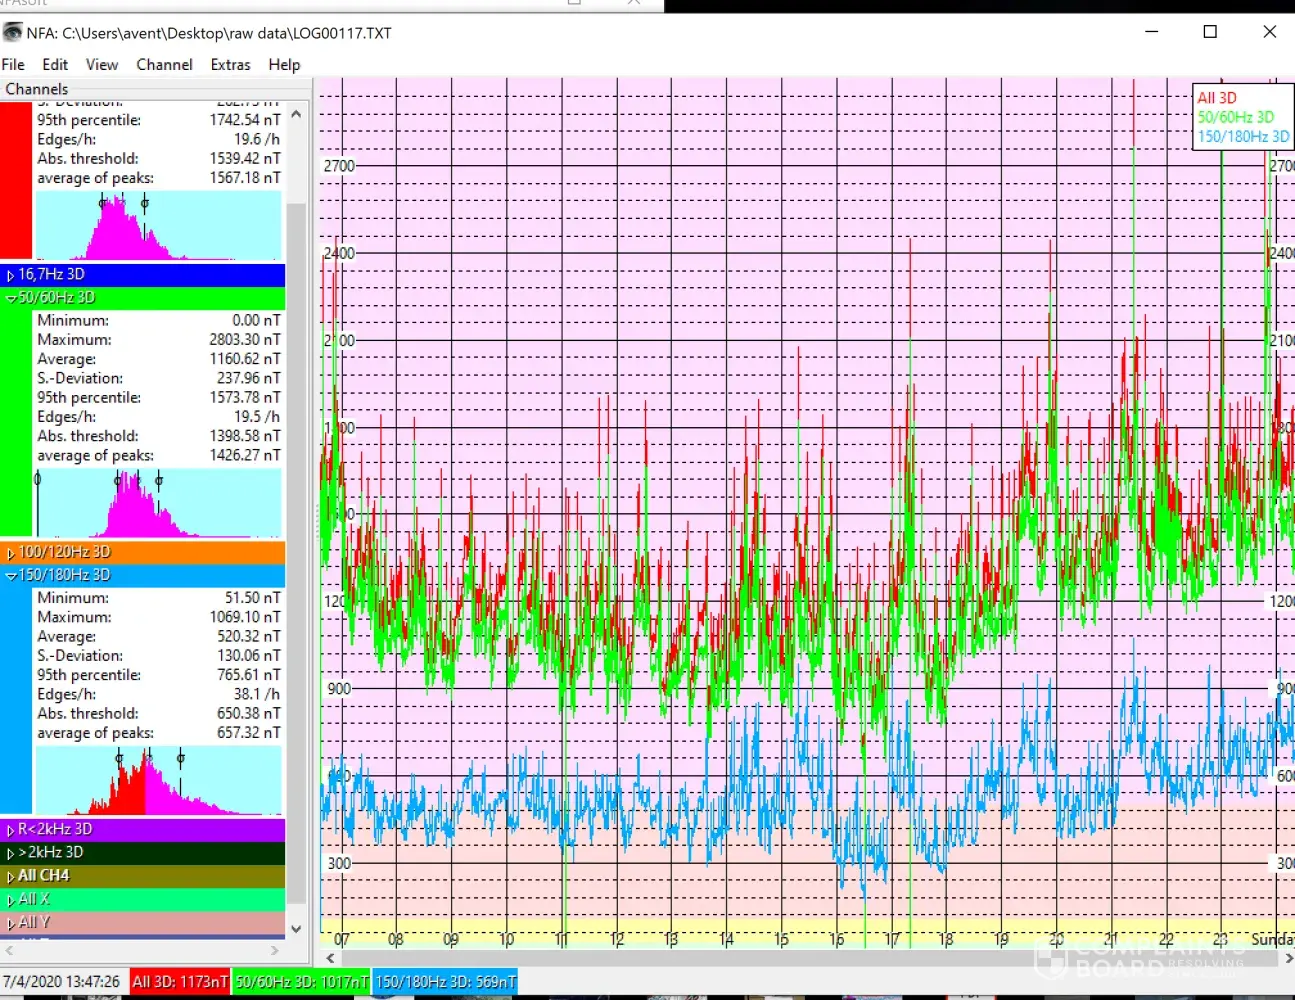Viewport: 1295px width, 1000px height.
Task: Click the 50/60Hz 3D status bar value
Action: 302,982
